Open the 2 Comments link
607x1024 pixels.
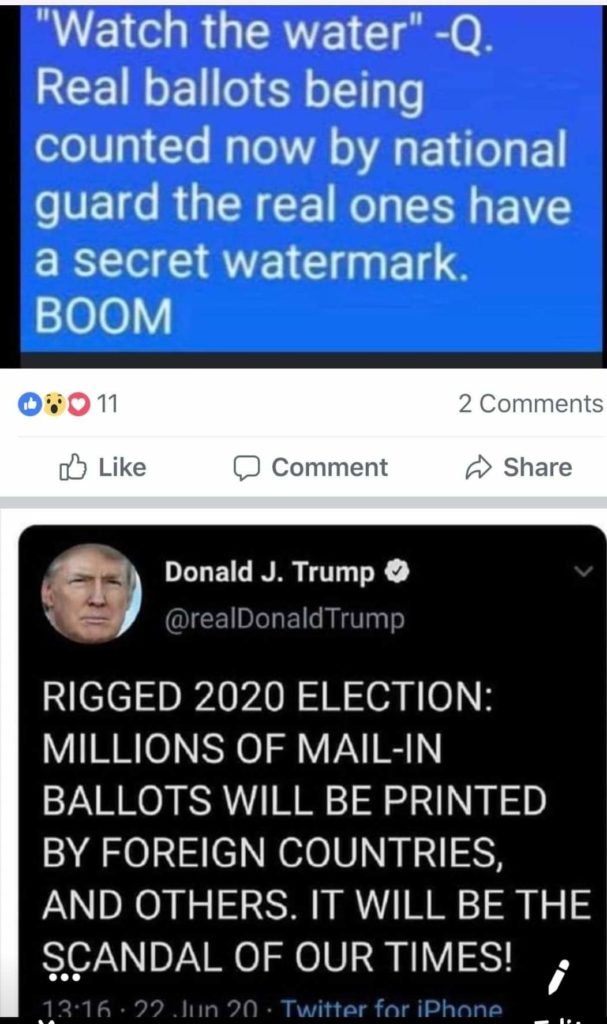point(531,404)
